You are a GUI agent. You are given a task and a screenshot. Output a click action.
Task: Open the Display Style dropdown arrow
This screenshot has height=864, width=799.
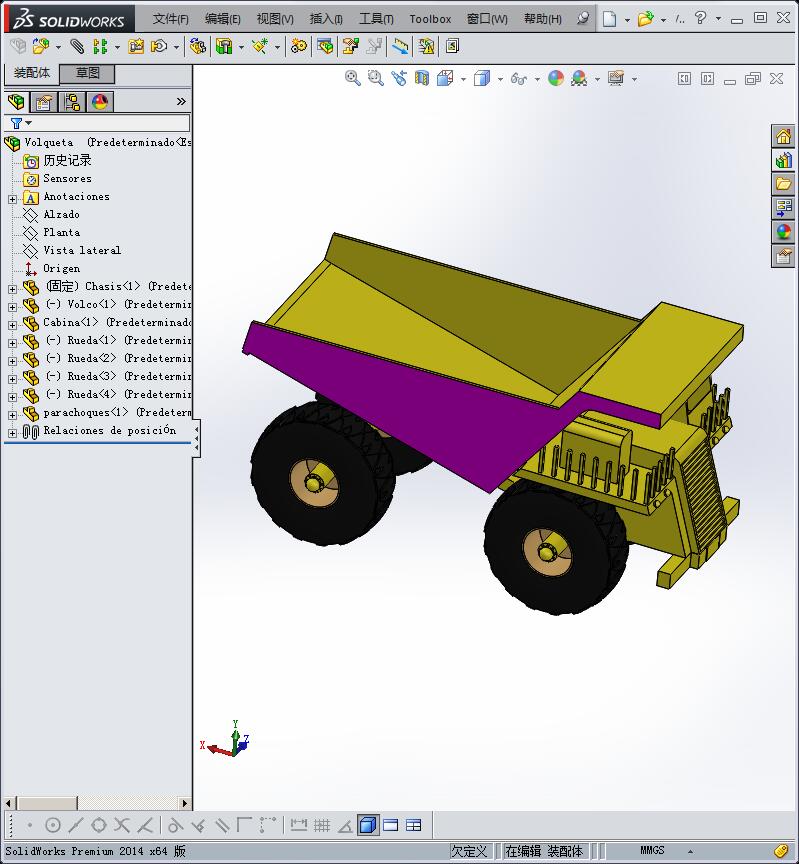500,79
